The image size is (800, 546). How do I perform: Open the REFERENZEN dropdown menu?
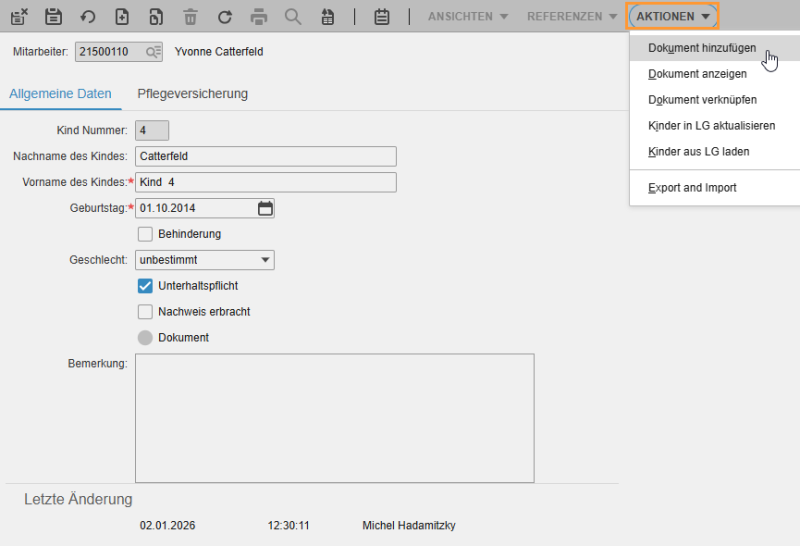tap(572, 16)
